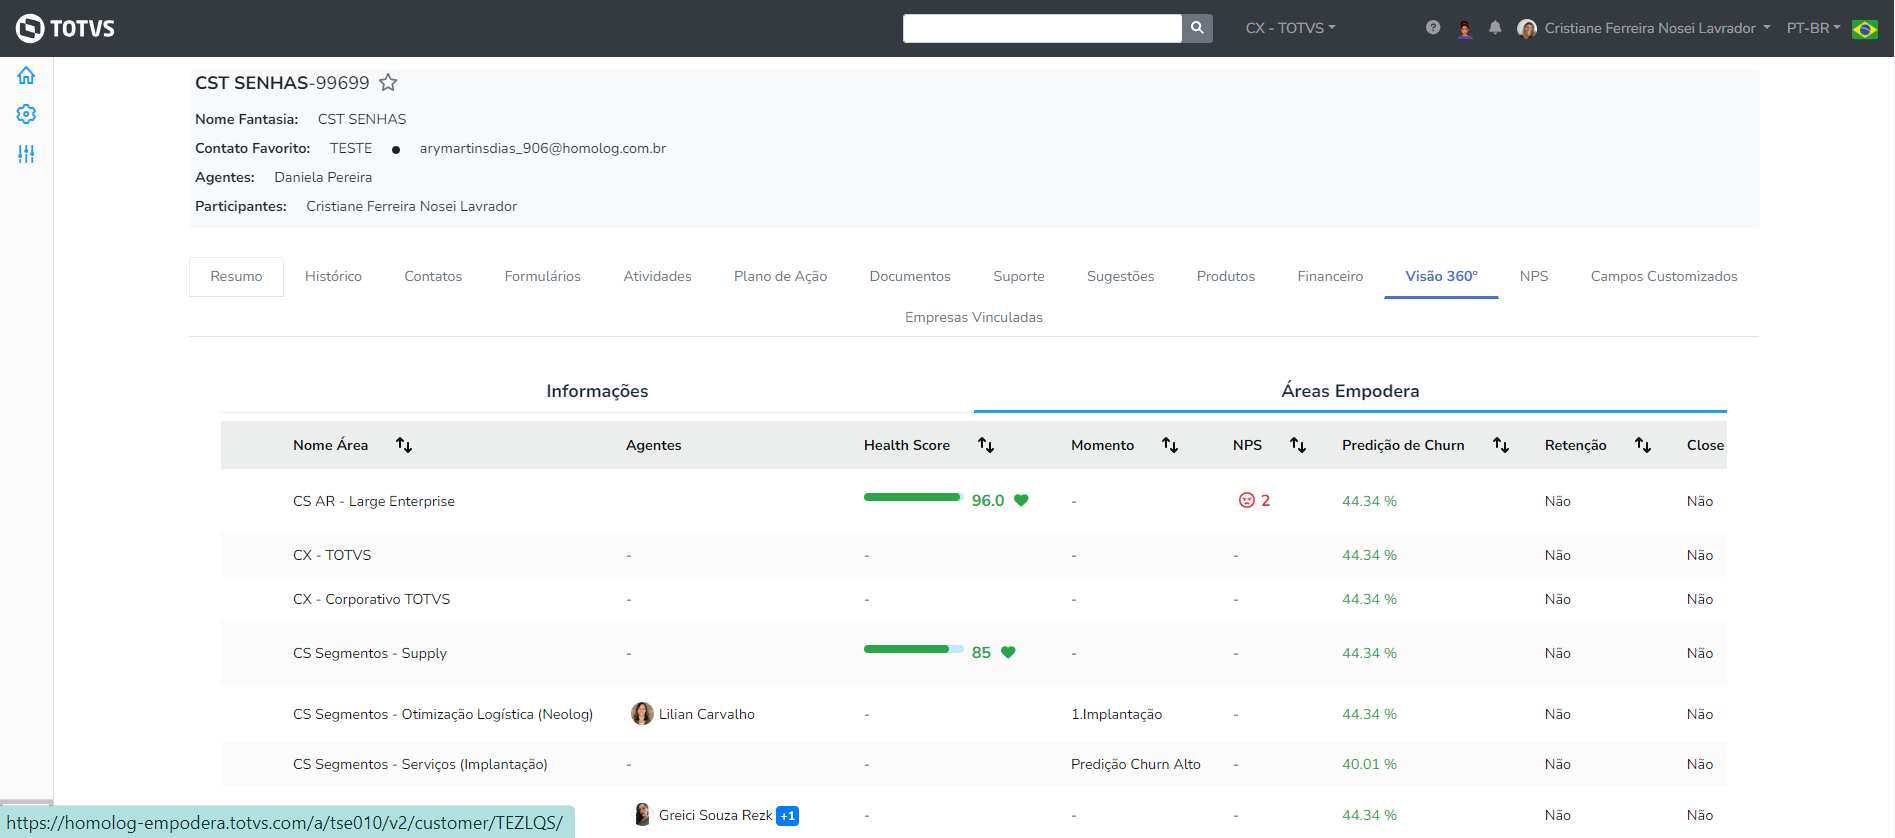Select the Áreas Empodera section tab
1895x838 pixels.
coord(1350,391)
